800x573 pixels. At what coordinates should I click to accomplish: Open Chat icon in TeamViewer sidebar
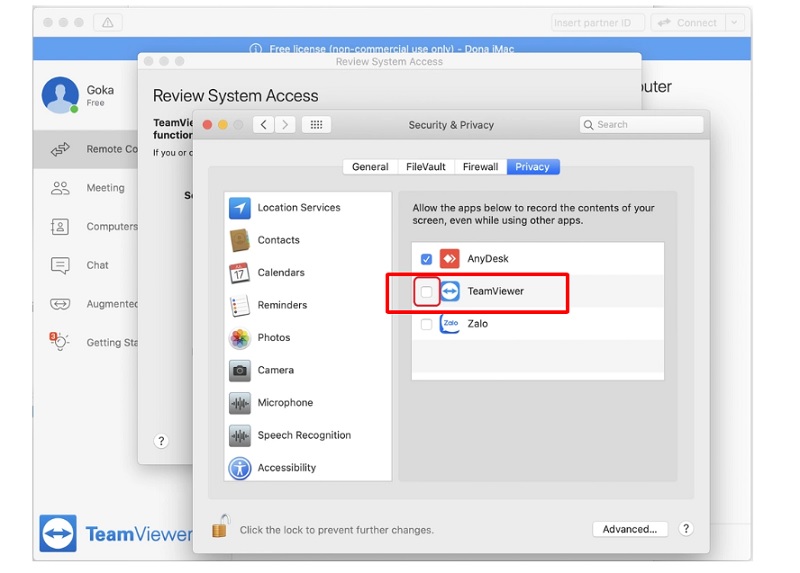pyautogui.click(x=60, y=265)
